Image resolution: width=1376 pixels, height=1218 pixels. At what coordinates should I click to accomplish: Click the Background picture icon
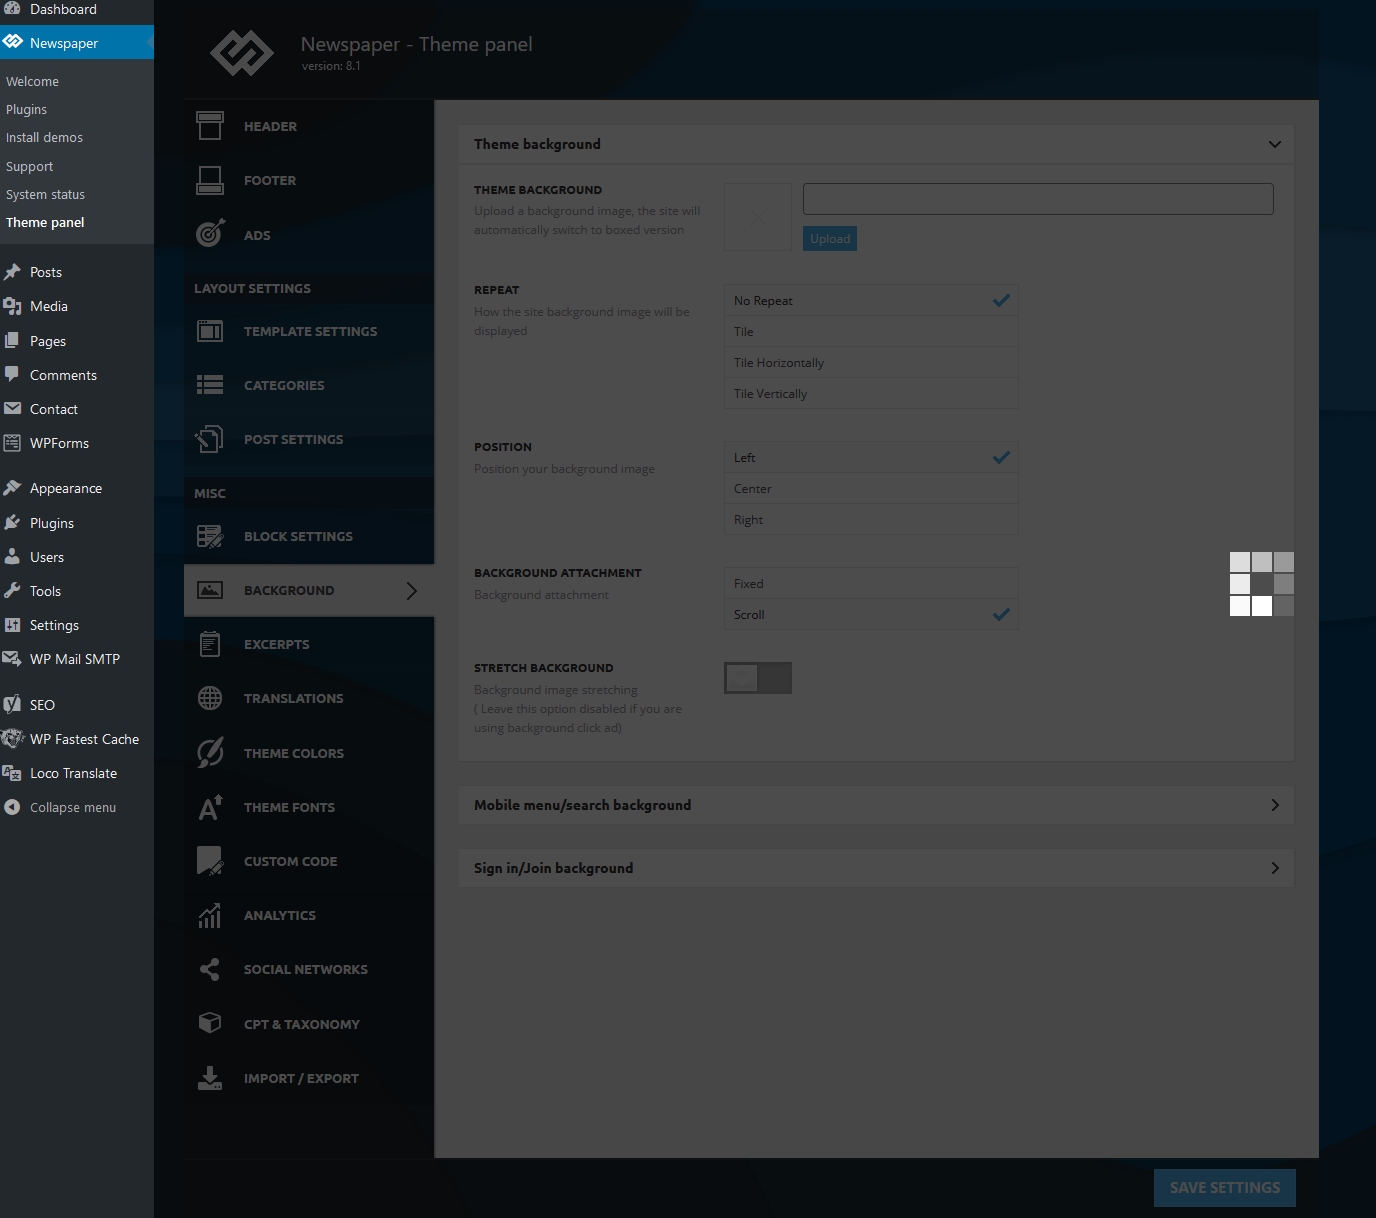click(x=210, y=590)
